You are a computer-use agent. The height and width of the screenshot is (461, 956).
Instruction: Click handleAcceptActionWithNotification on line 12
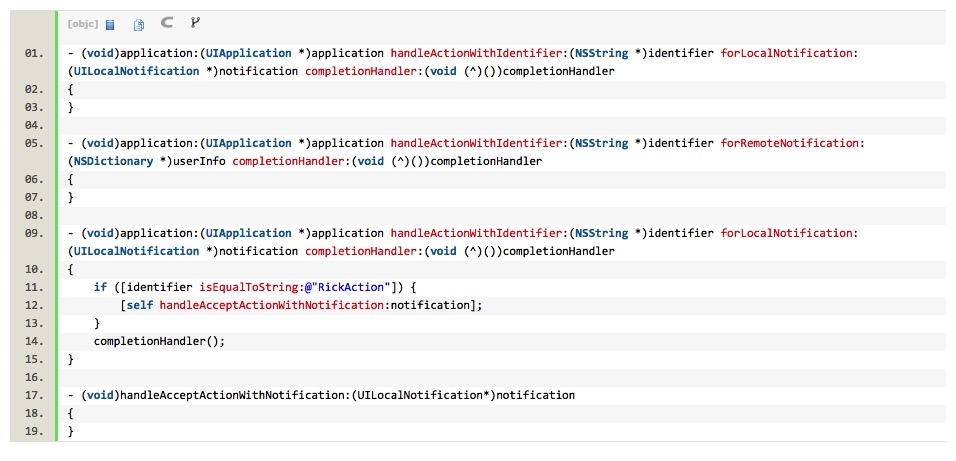point(274,305)
